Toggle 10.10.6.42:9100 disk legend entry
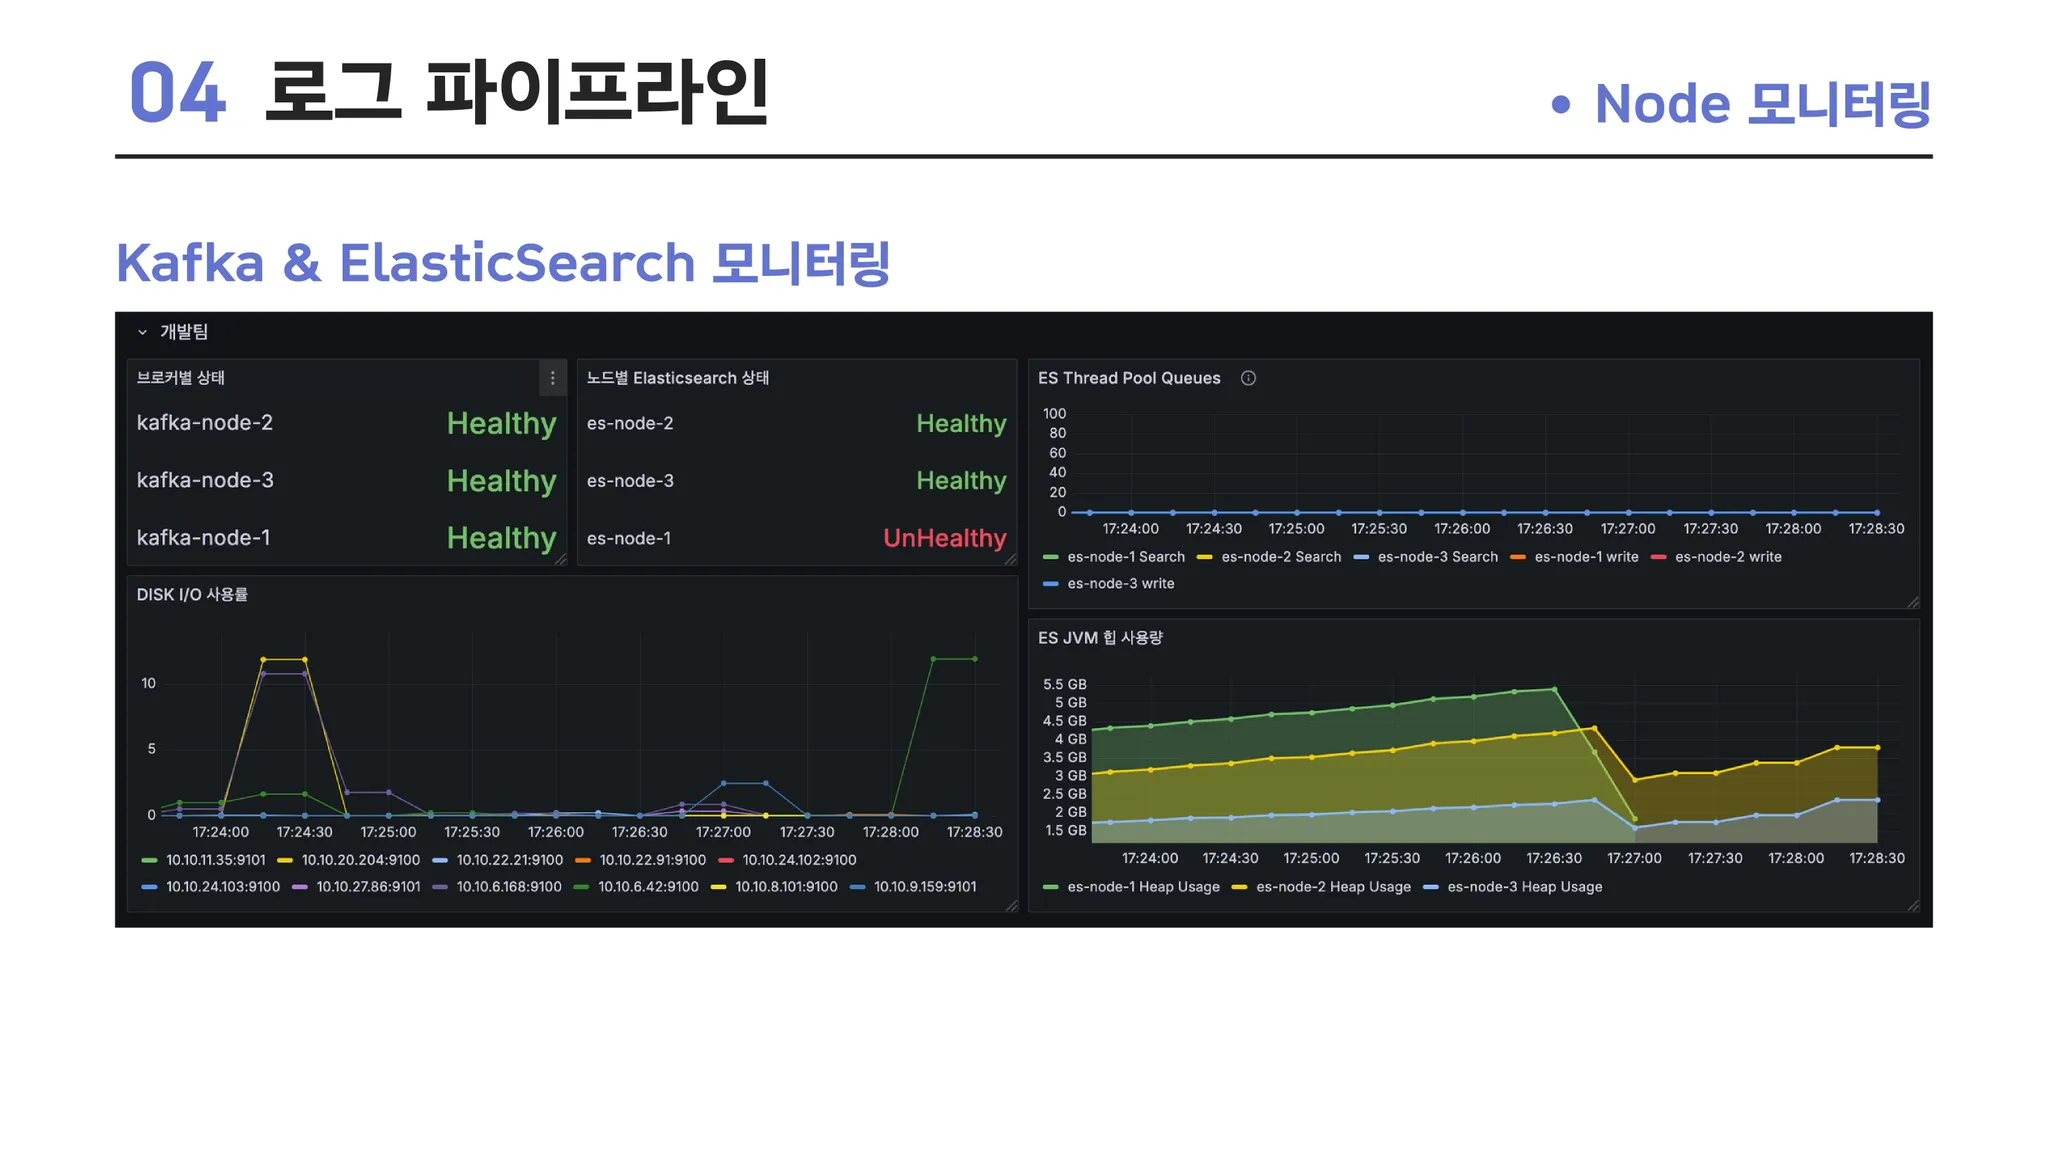2048x1152 pixels. click(x=648, y=887)
